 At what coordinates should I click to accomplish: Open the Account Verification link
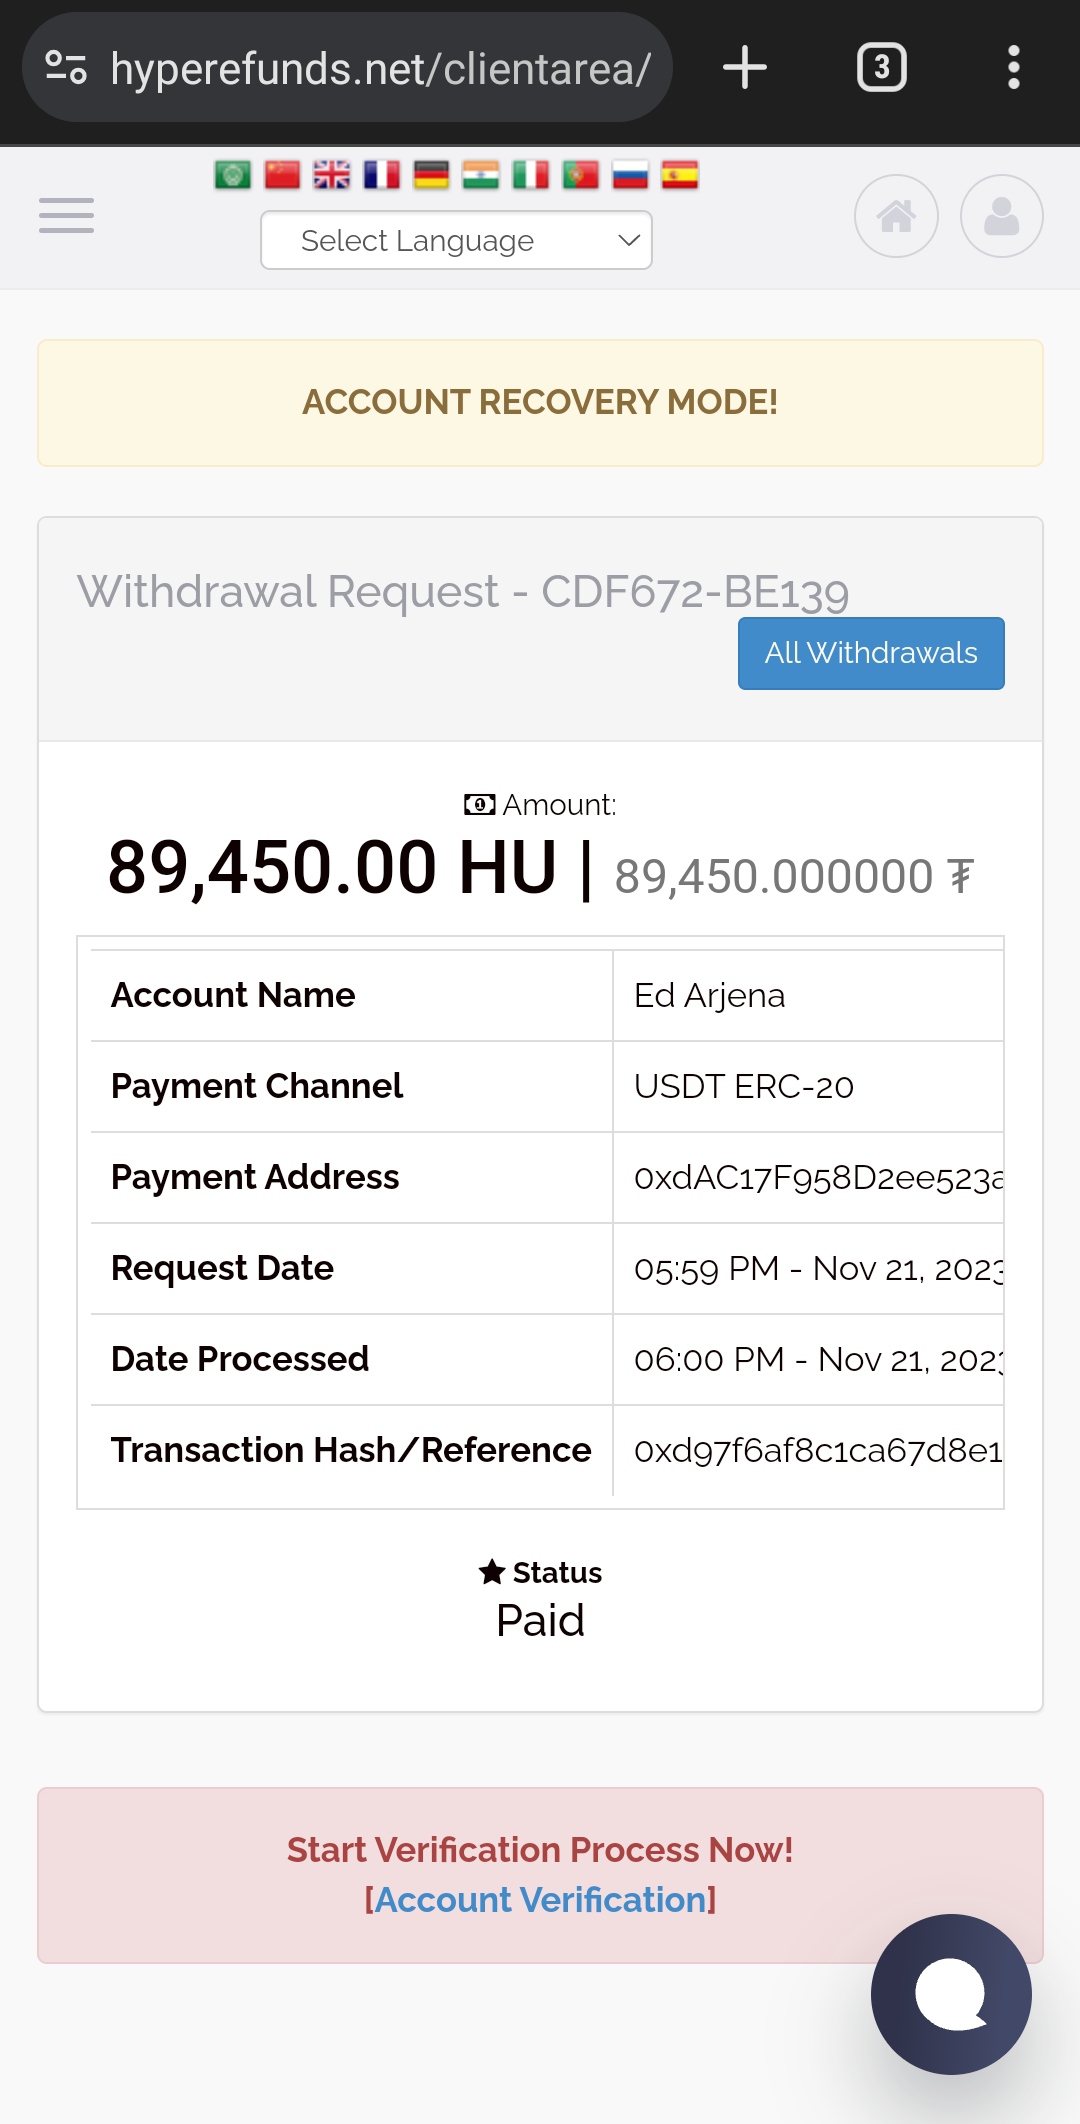(x=540, y=1899)
